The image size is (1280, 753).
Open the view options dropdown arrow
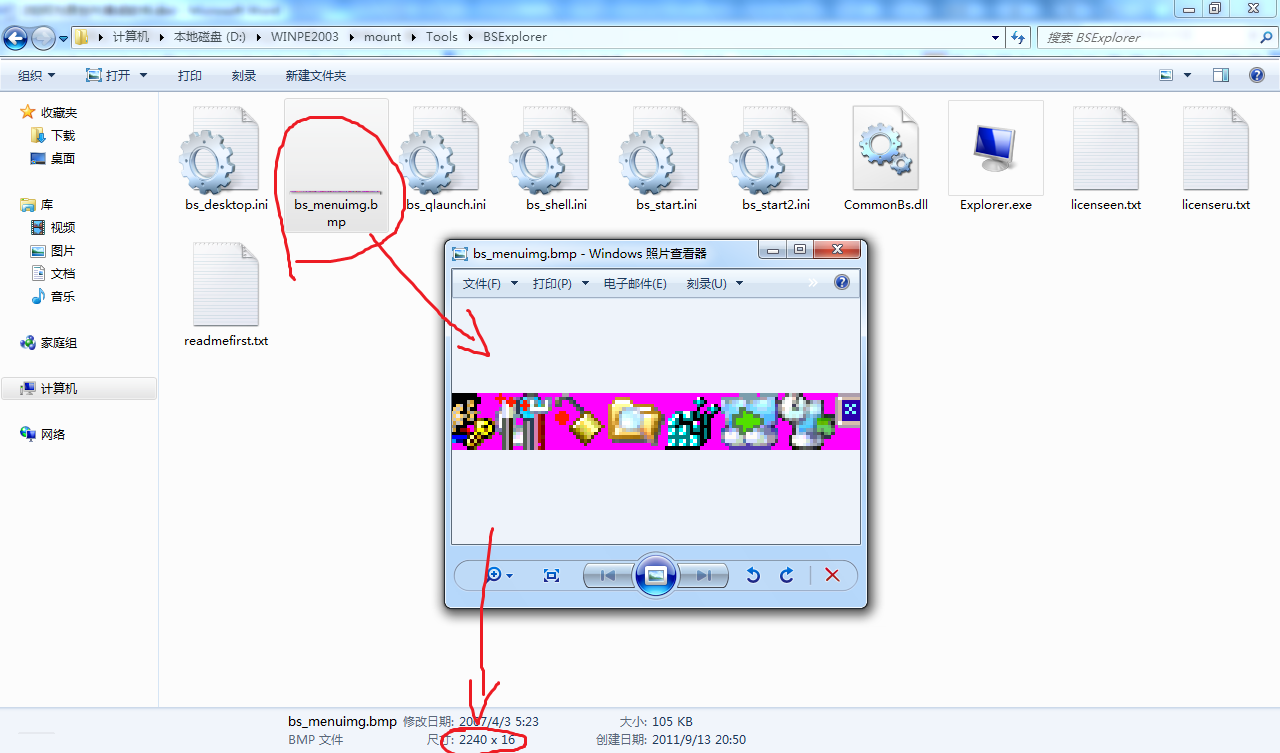click(1188, 75)
